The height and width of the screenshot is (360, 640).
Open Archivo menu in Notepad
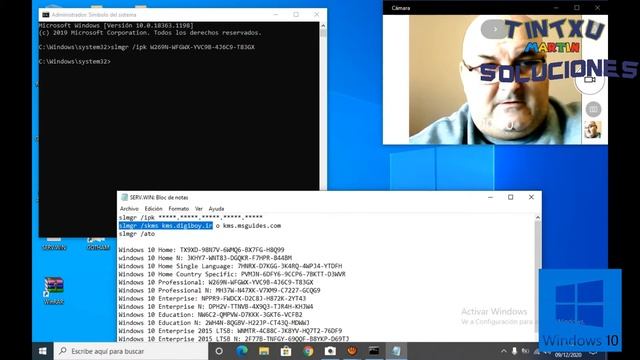tap(129, 209)
